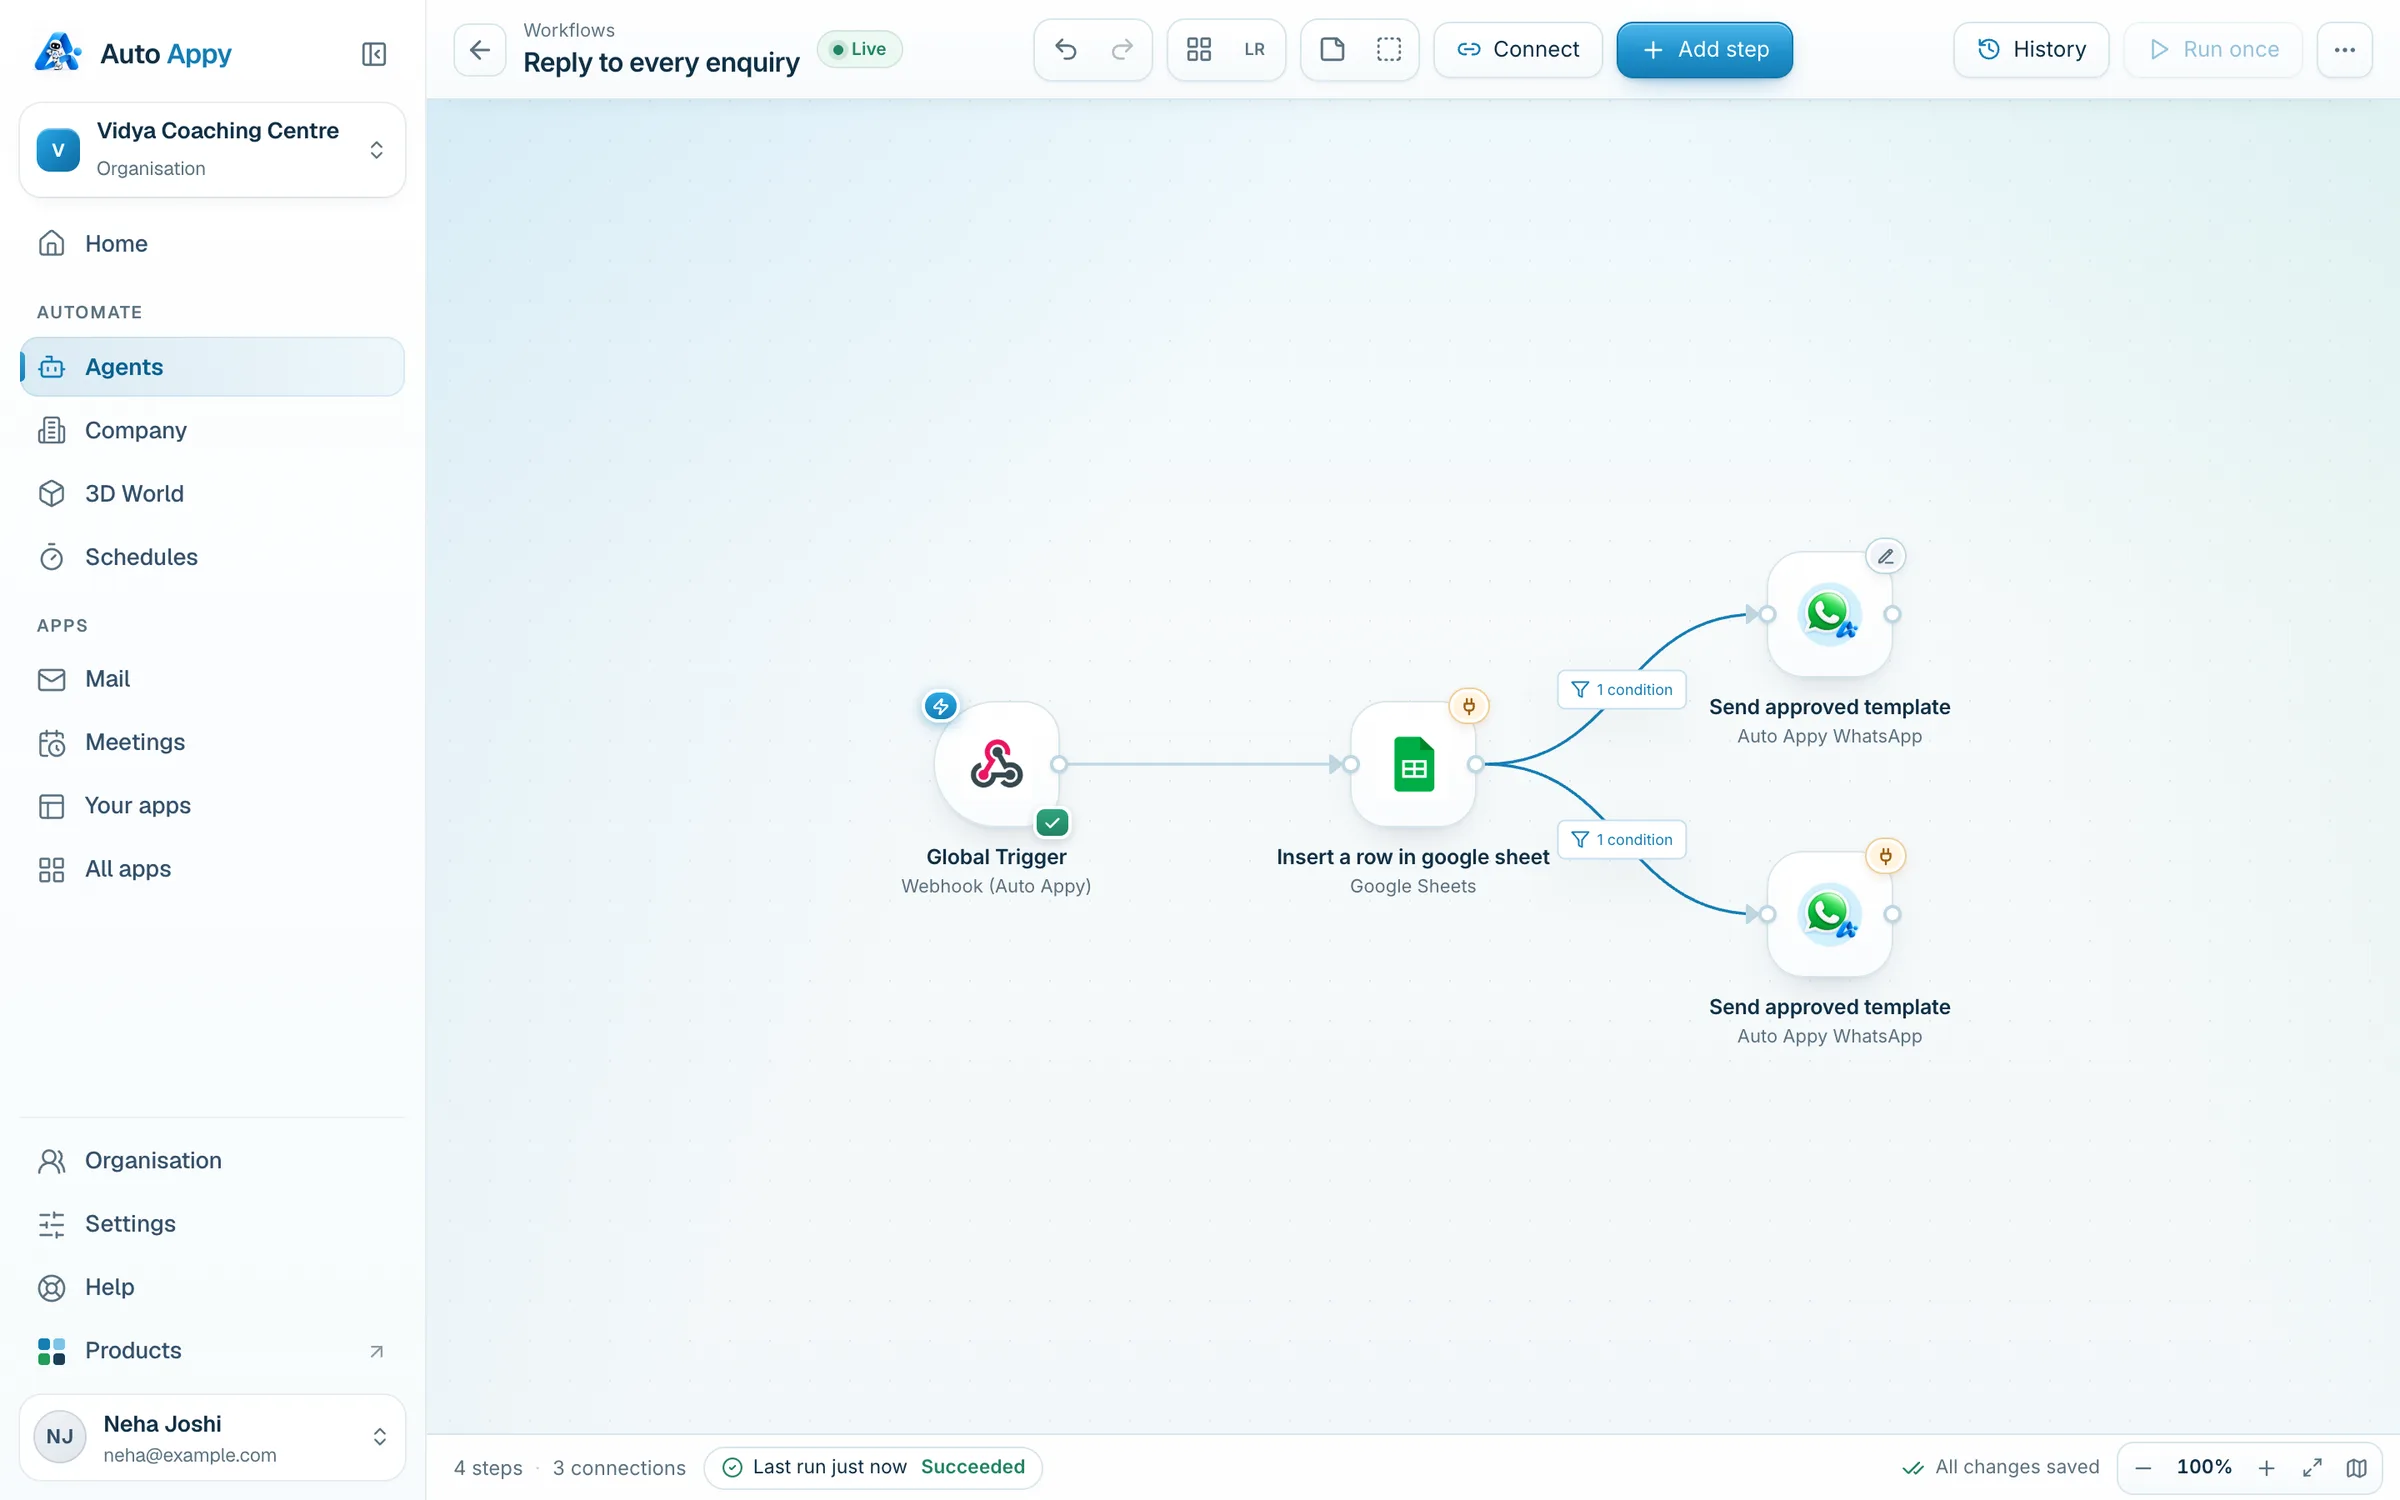Zoom in with the plus button
This screenshot has height=1500, width=2400.
pyautogui.click(x=2267, y=1468)
